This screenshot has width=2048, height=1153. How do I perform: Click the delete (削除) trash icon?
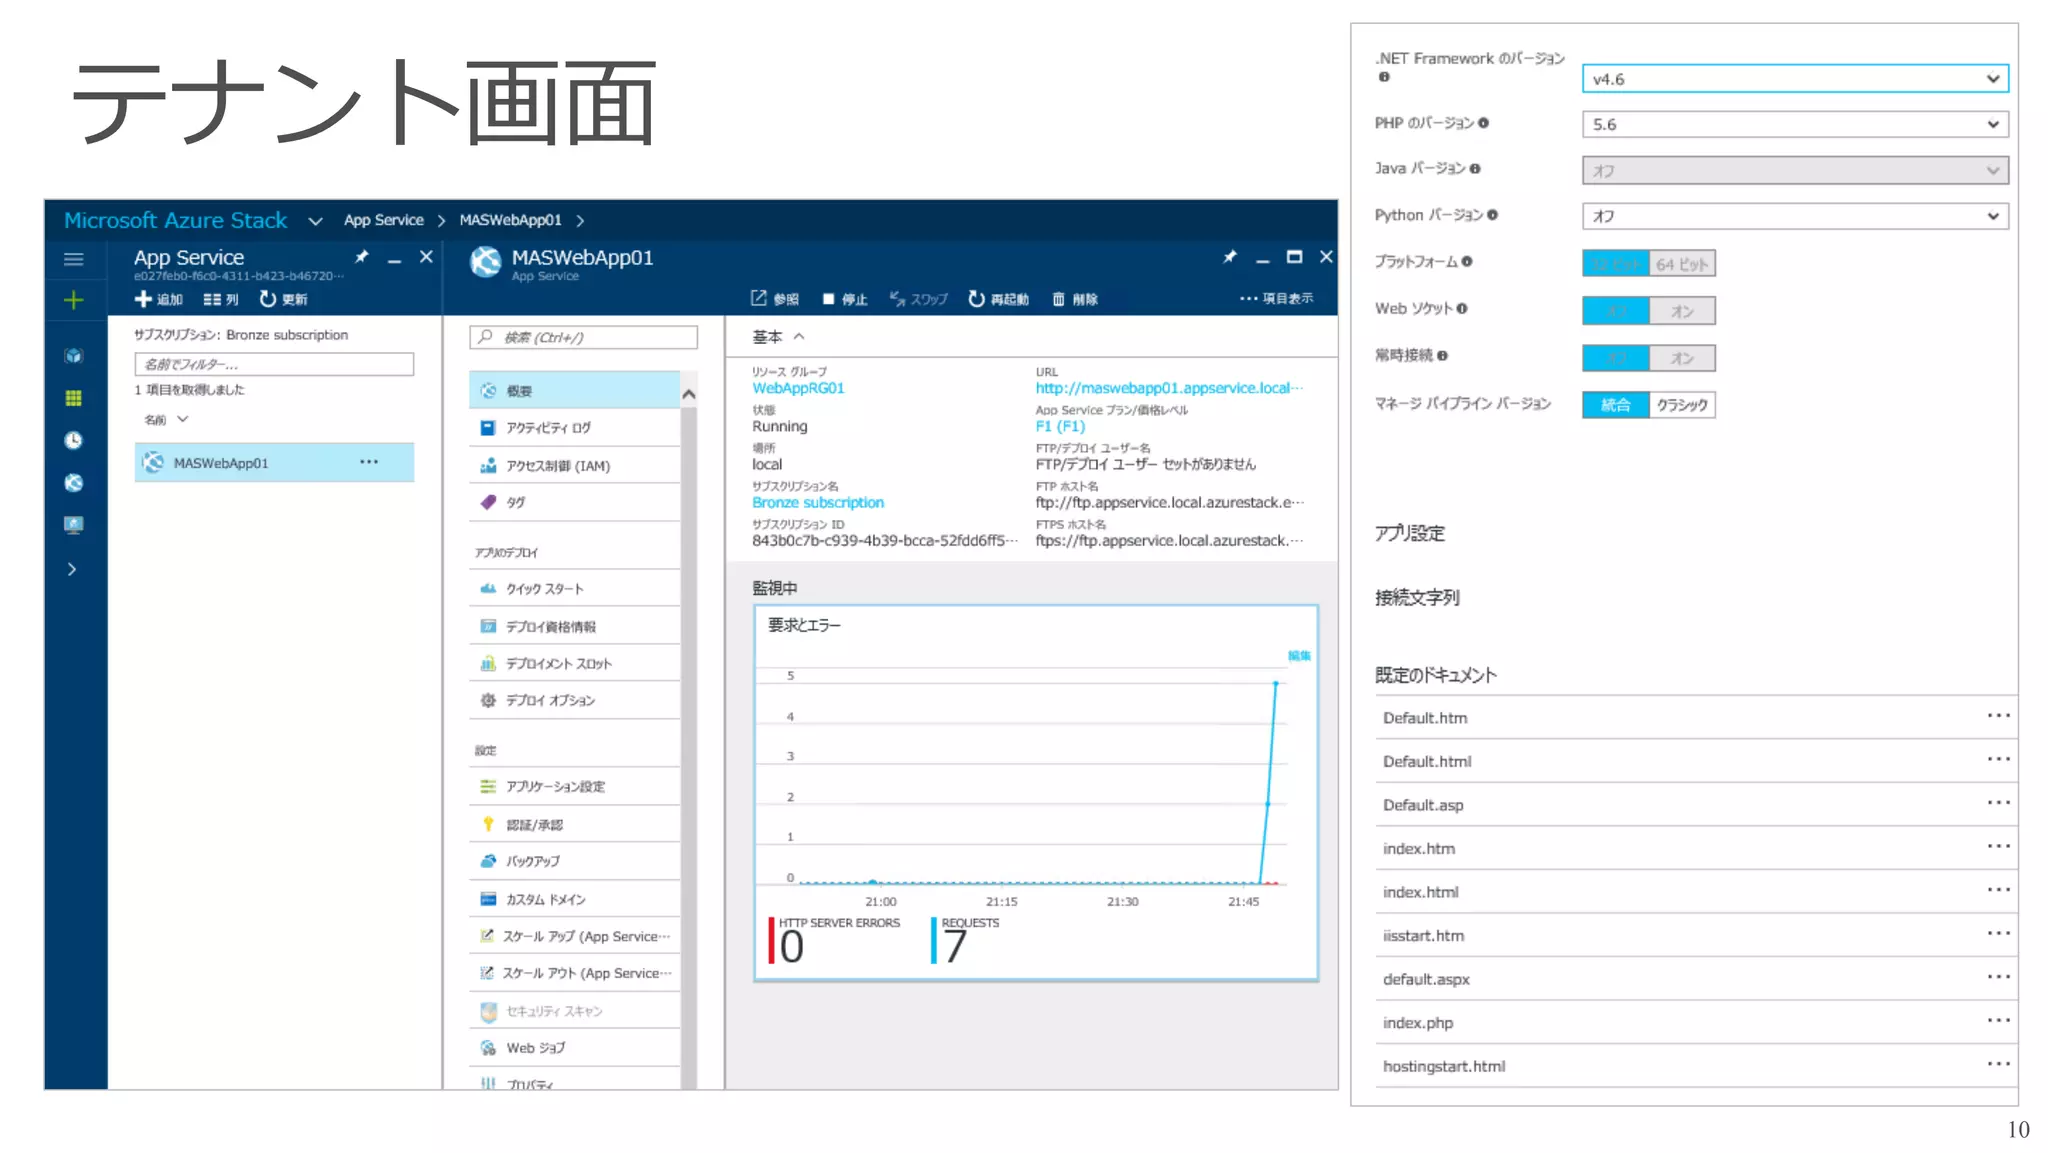click(x=1058, y=299)
